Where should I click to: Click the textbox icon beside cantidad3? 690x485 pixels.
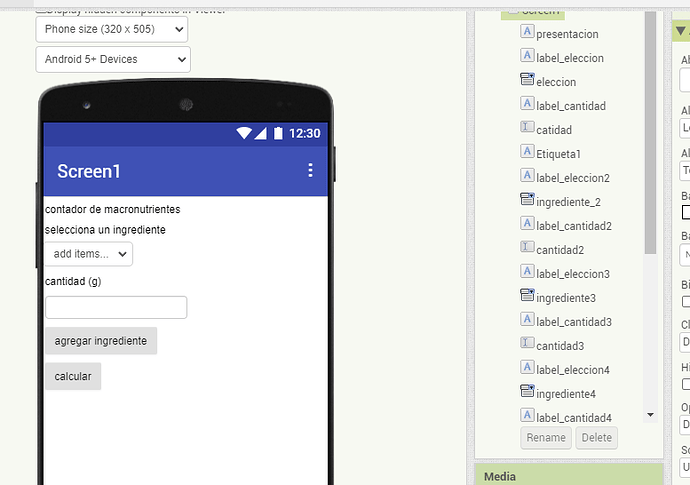coord(527,343)
